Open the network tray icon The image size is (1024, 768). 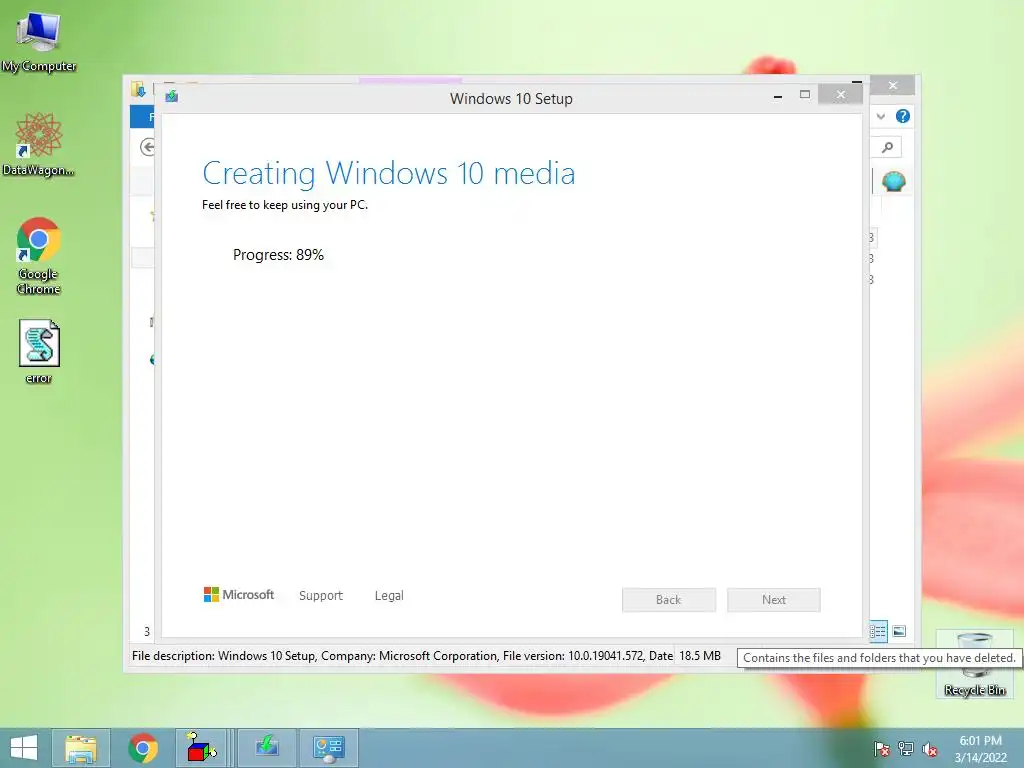906,748
